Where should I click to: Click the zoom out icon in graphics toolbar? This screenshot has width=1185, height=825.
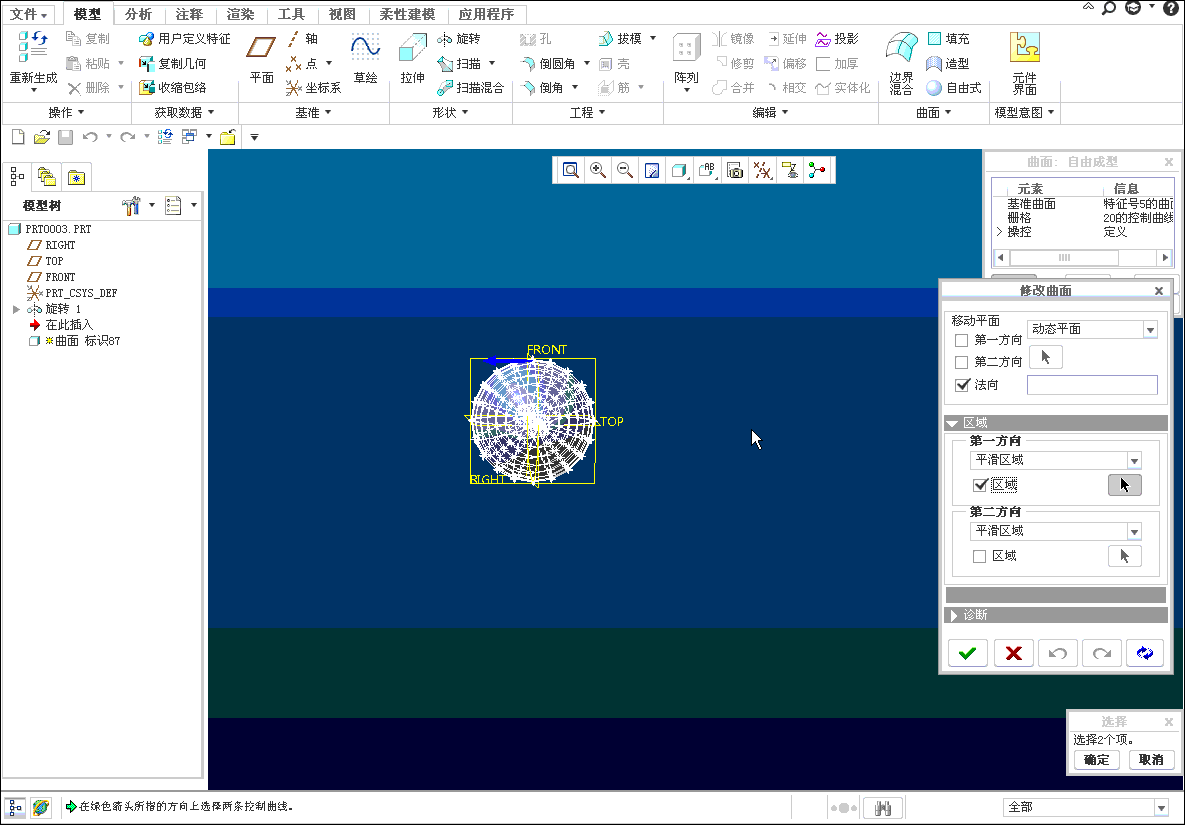[x=625, y=170]
